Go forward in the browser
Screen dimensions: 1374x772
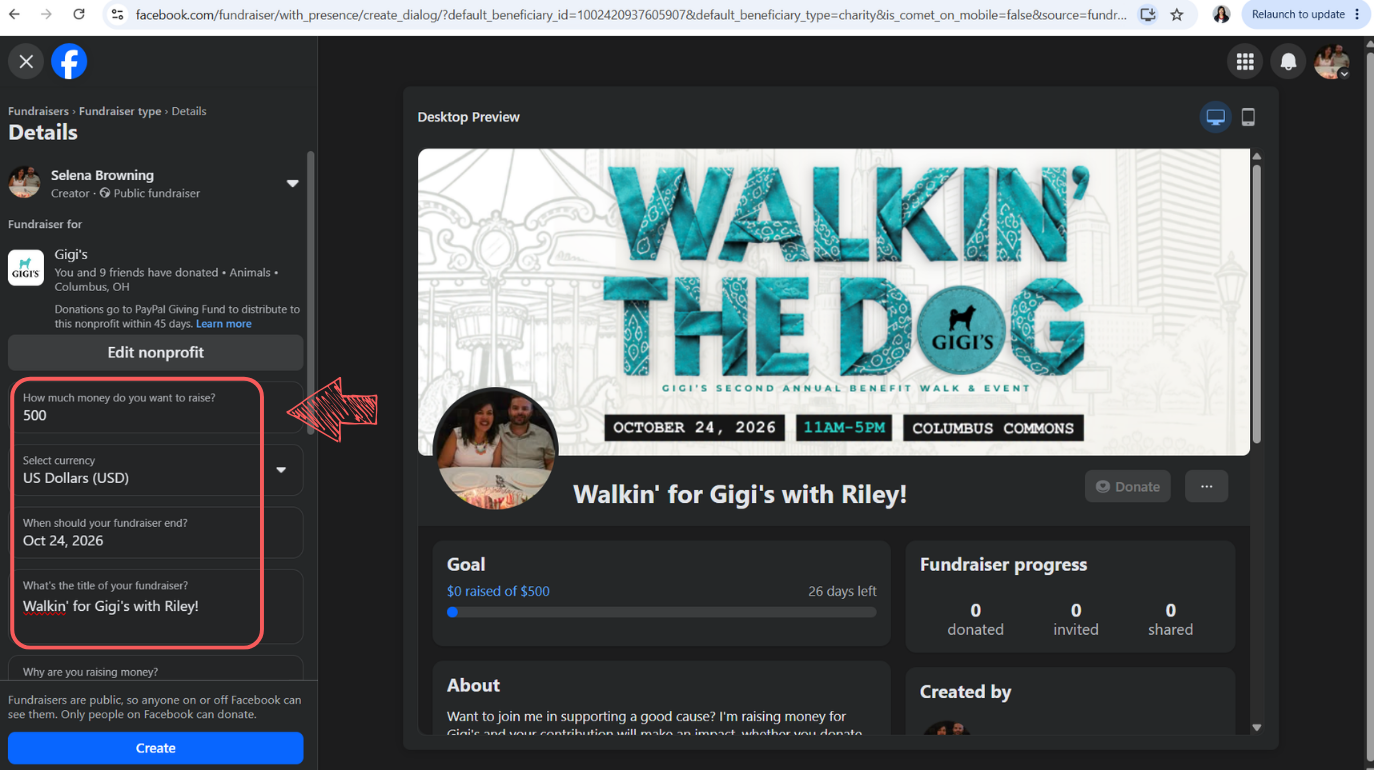tap(47, 15)
